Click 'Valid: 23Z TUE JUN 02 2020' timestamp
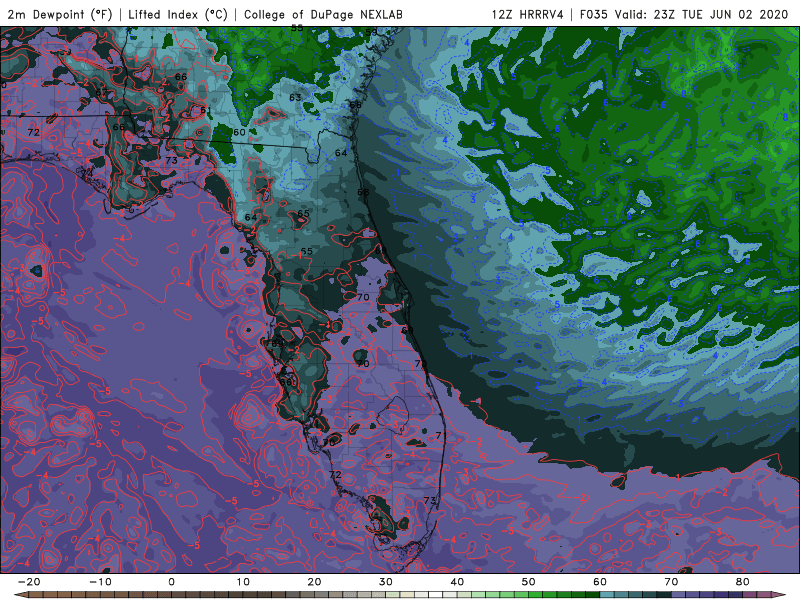Image resolution: width=800 pixels, height=600 pixels. coord(701,14)
